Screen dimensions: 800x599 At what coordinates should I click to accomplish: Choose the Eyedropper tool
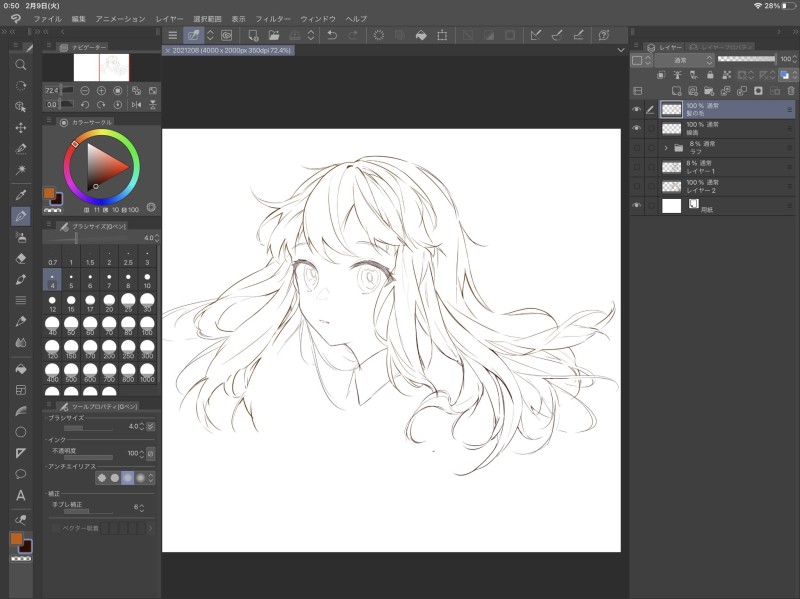point(21,194)
